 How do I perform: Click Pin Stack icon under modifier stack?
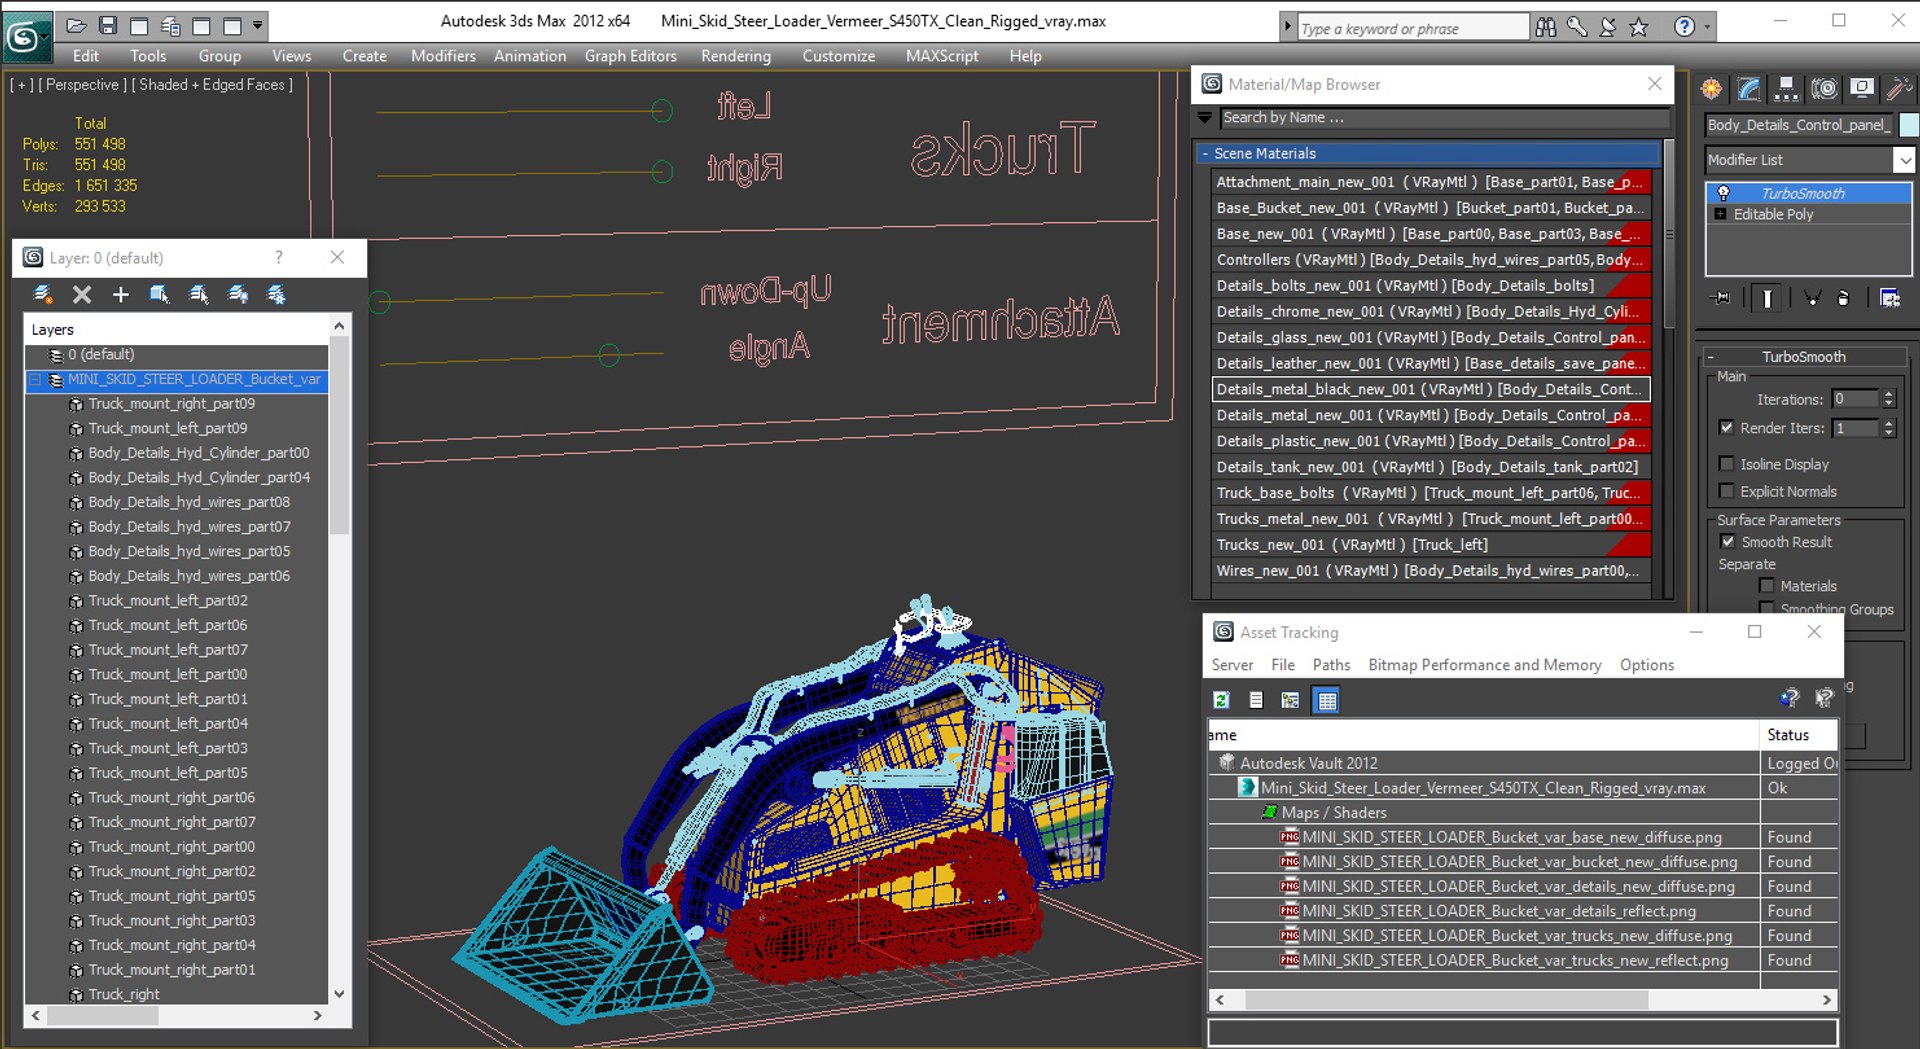click(1721, 298)
